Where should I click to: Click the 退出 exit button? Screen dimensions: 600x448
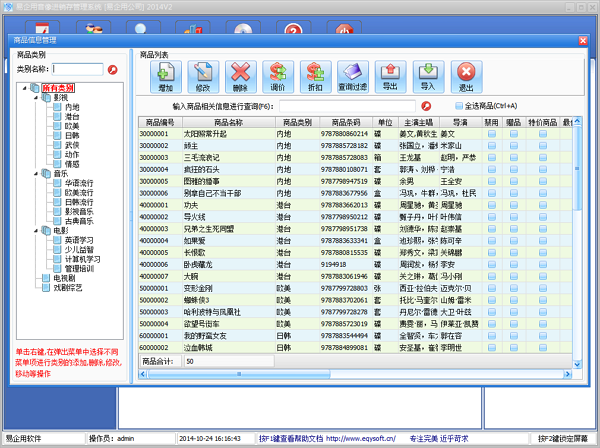pyautogui.click(x=466, y=77)
